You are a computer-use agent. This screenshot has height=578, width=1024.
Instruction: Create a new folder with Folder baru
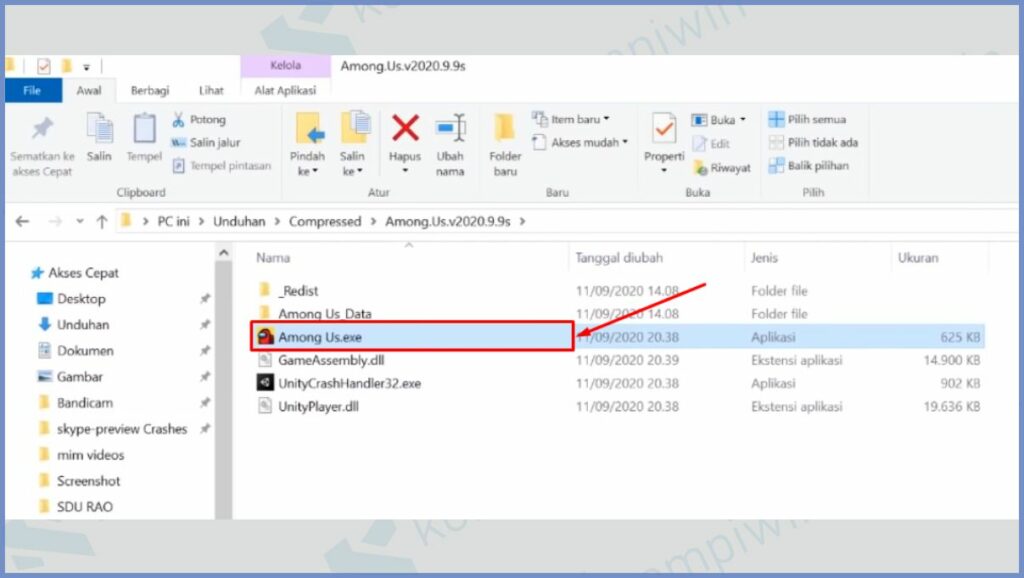coord(505,140)
